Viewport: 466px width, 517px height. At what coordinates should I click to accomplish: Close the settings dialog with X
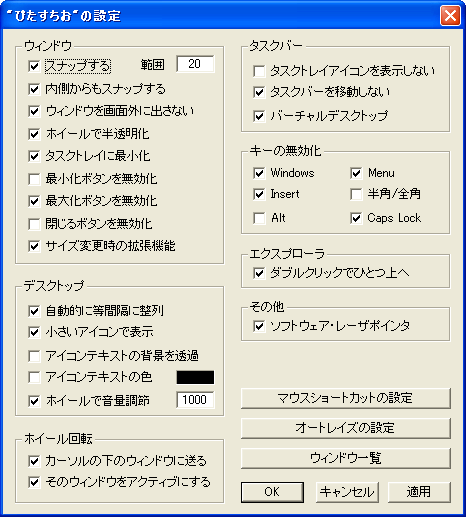click(450, 15)
